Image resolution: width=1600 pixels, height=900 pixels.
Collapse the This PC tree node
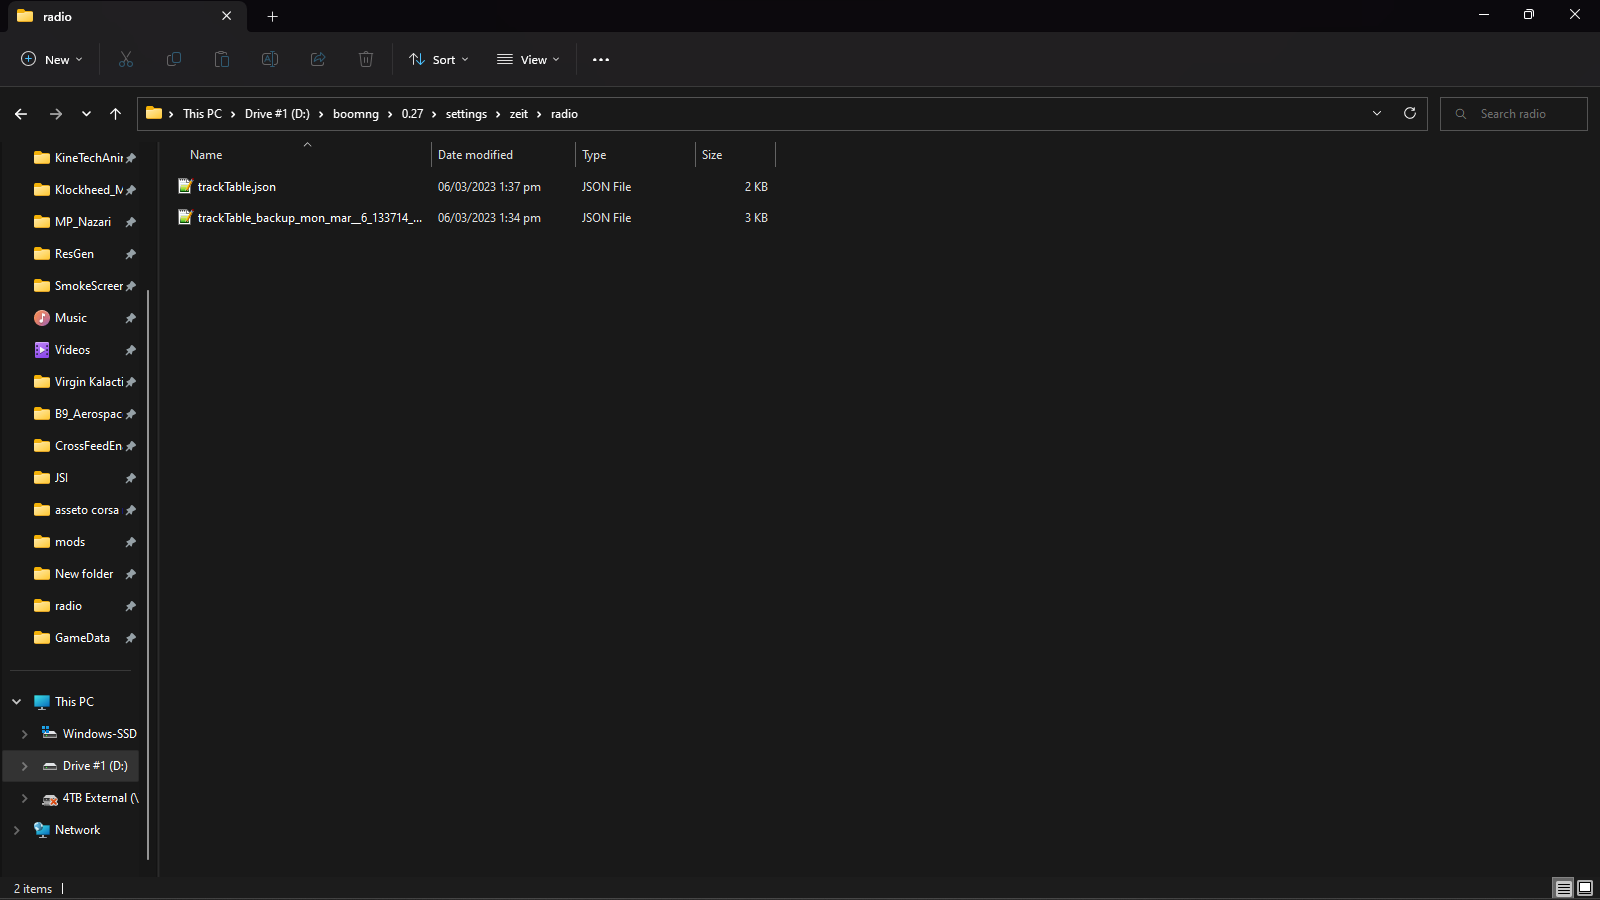[17, 702]
